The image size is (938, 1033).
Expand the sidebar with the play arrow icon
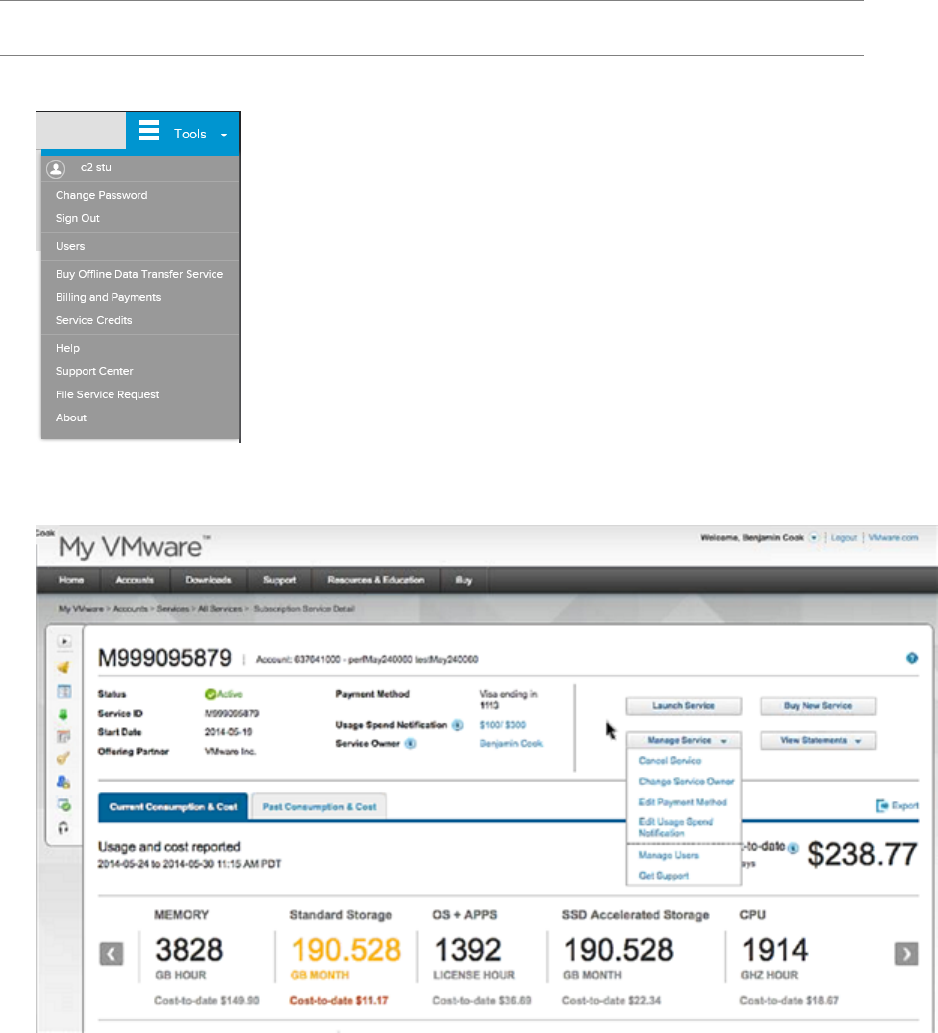(64, 641)
